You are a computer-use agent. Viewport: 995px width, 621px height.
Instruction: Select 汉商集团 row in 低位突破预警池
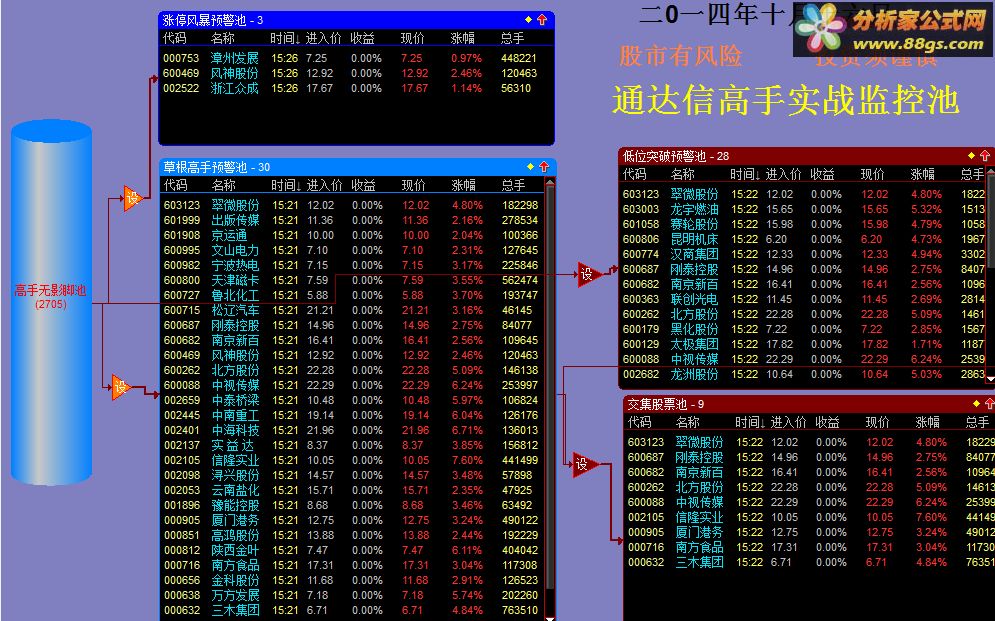pyautogui.click(x=803, y=254)
